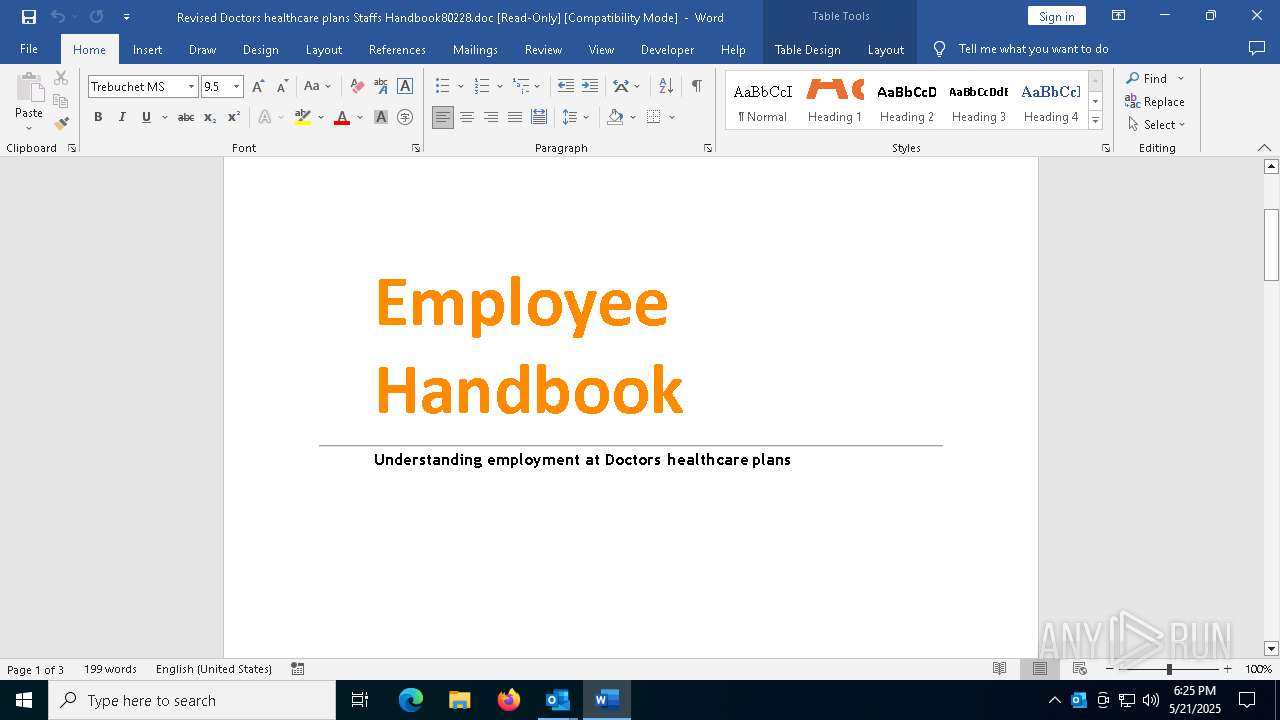Viewport: 1280px width, 720px height.
Task: Click the zoom slider handle
Action: (x=1169, y=669)
